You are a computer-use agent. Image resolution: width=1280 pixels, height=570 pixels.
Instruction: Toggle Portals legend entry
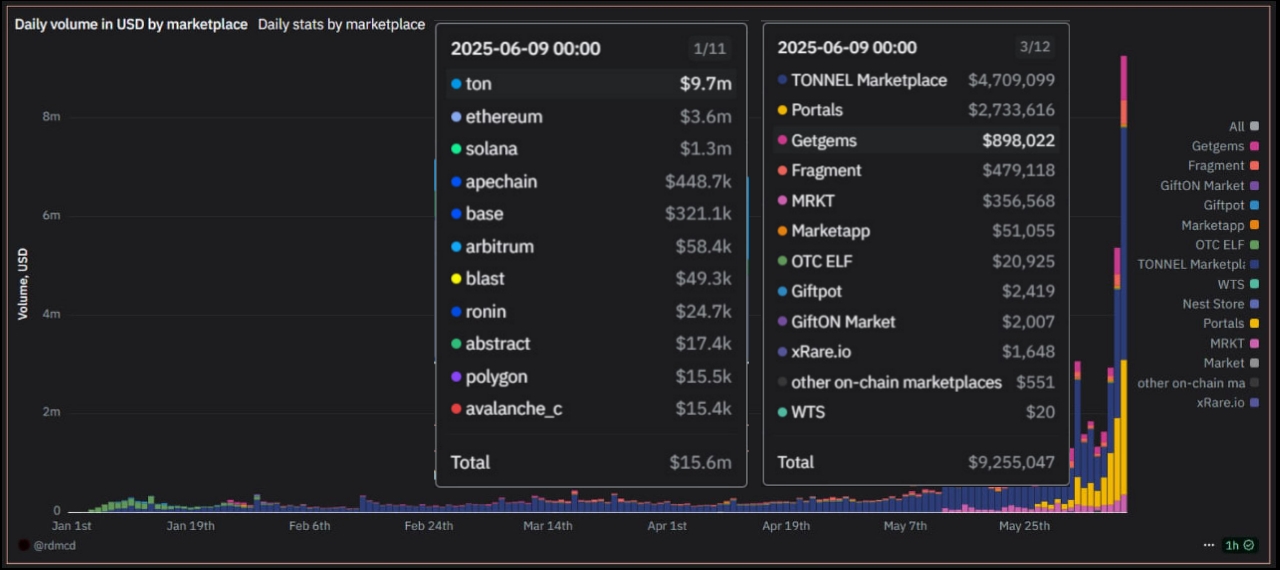(x=1231, y=323)
